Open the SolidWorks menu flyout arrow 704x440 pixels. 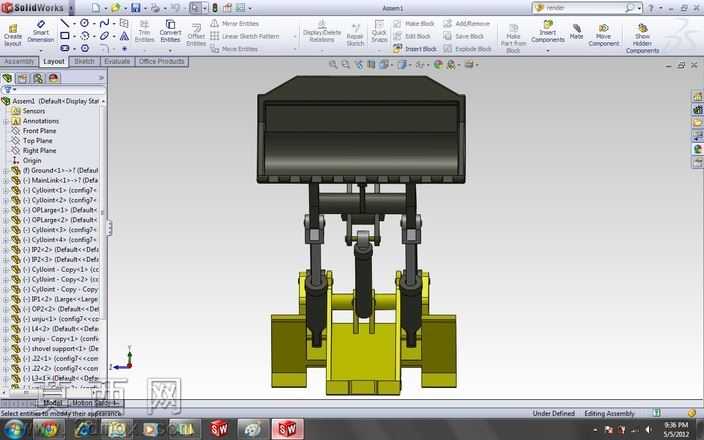pos(71,8)
